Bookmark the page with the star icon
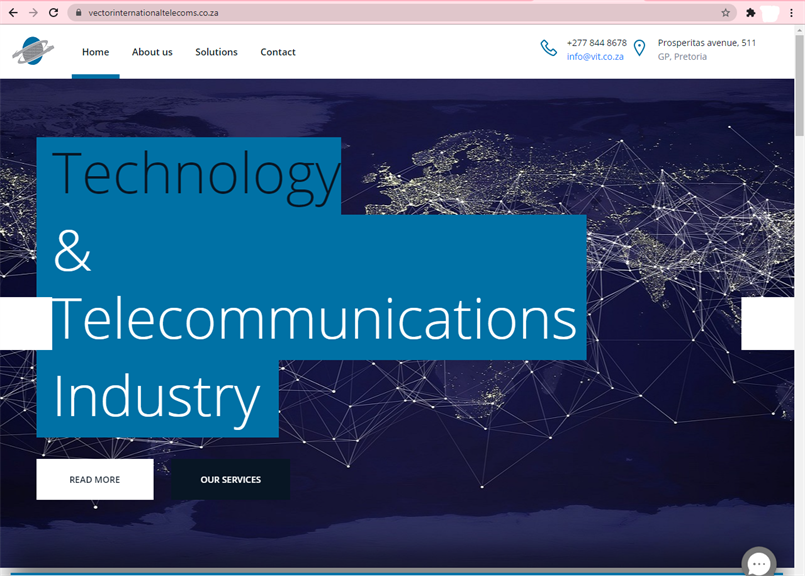 [x=725, y=13]
